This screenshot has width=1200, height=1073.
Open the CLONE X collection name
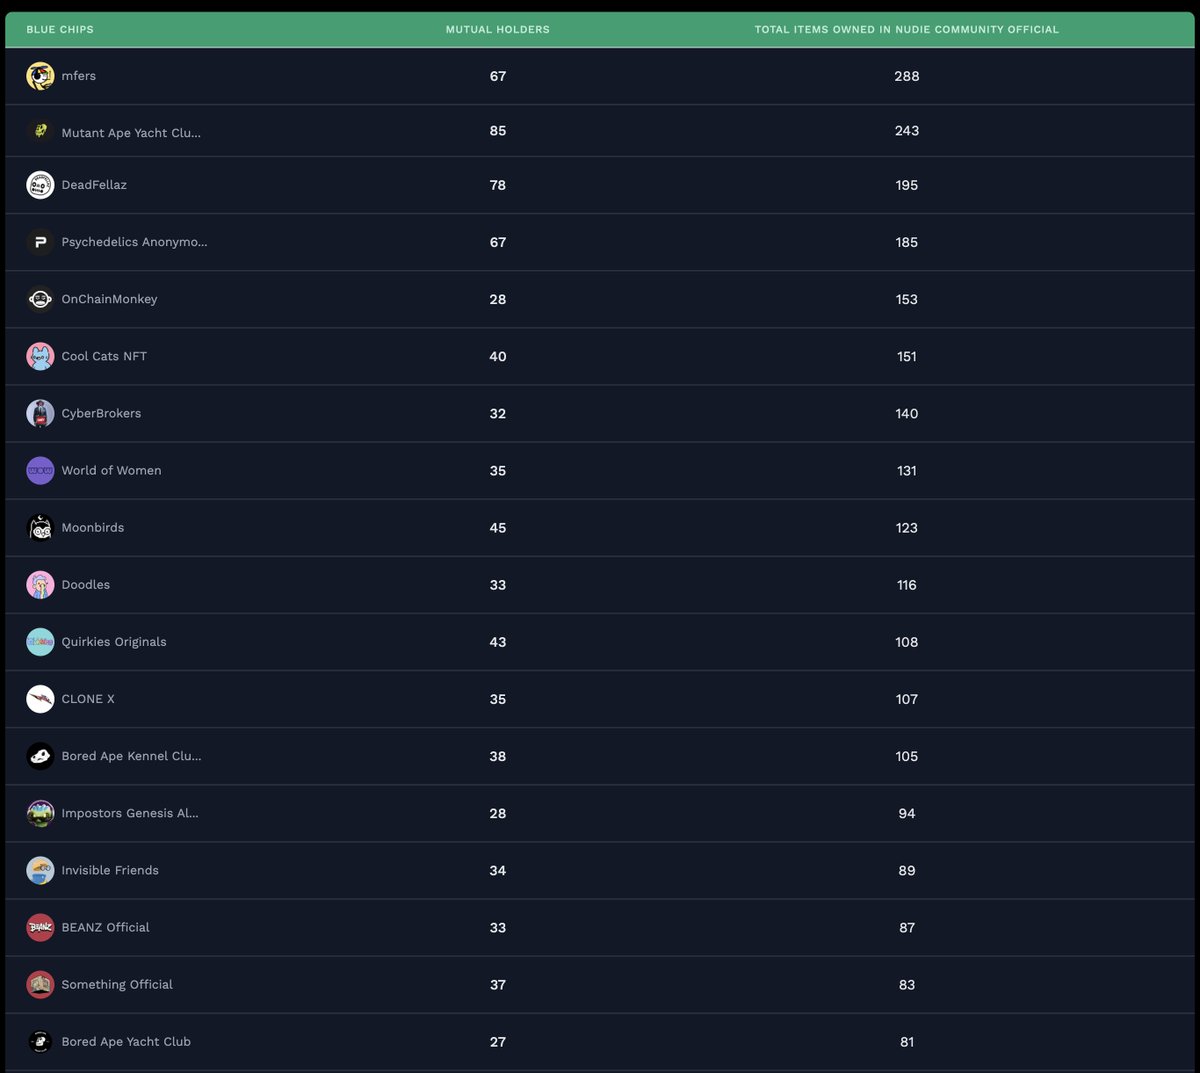[88, 699]
